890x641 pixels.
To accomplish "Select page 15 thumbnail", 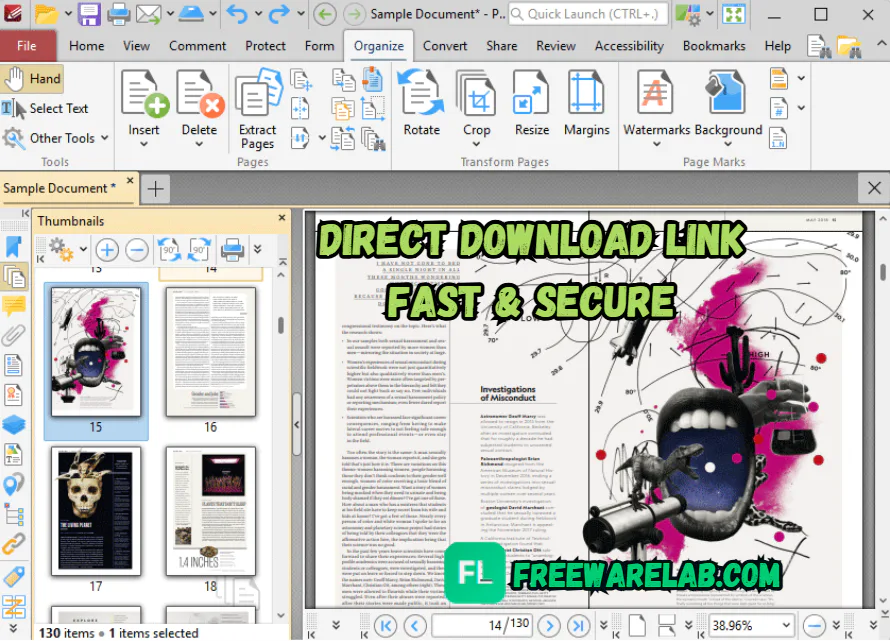I will [96, 353].
